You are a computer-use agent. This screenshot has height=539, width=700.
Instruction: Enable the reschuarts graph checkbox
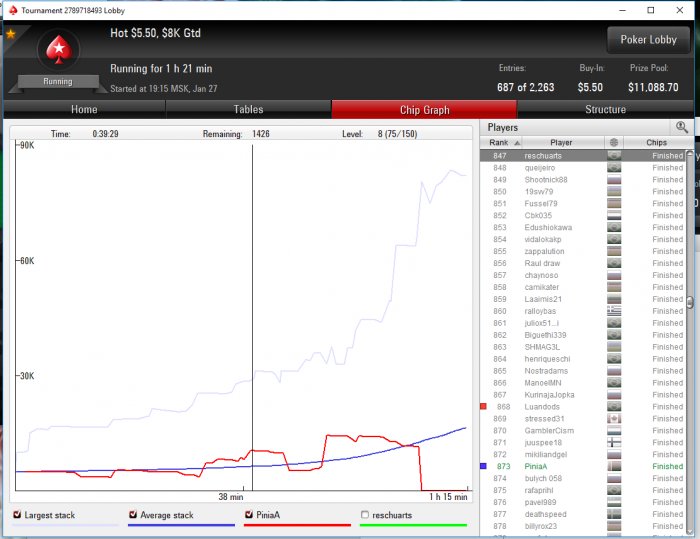click(x=365, y=514)
